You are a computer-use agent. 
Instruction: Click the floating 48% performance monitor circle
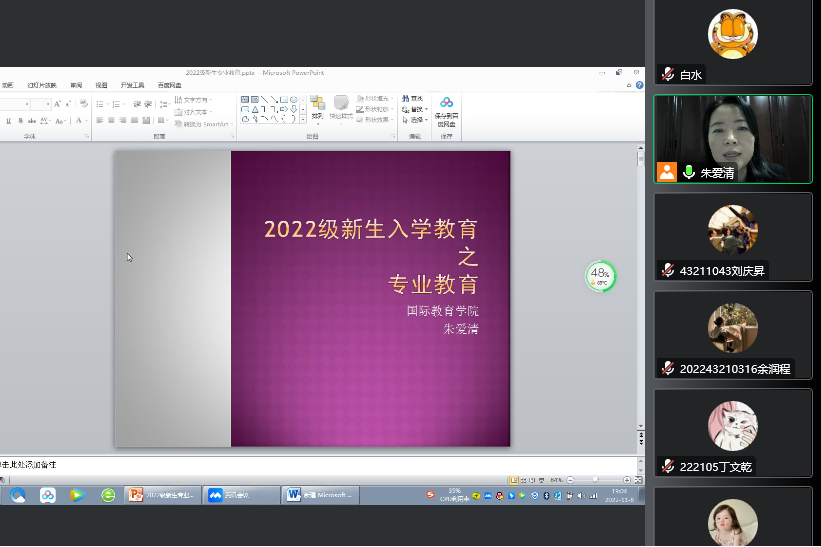tap(600, 276)
